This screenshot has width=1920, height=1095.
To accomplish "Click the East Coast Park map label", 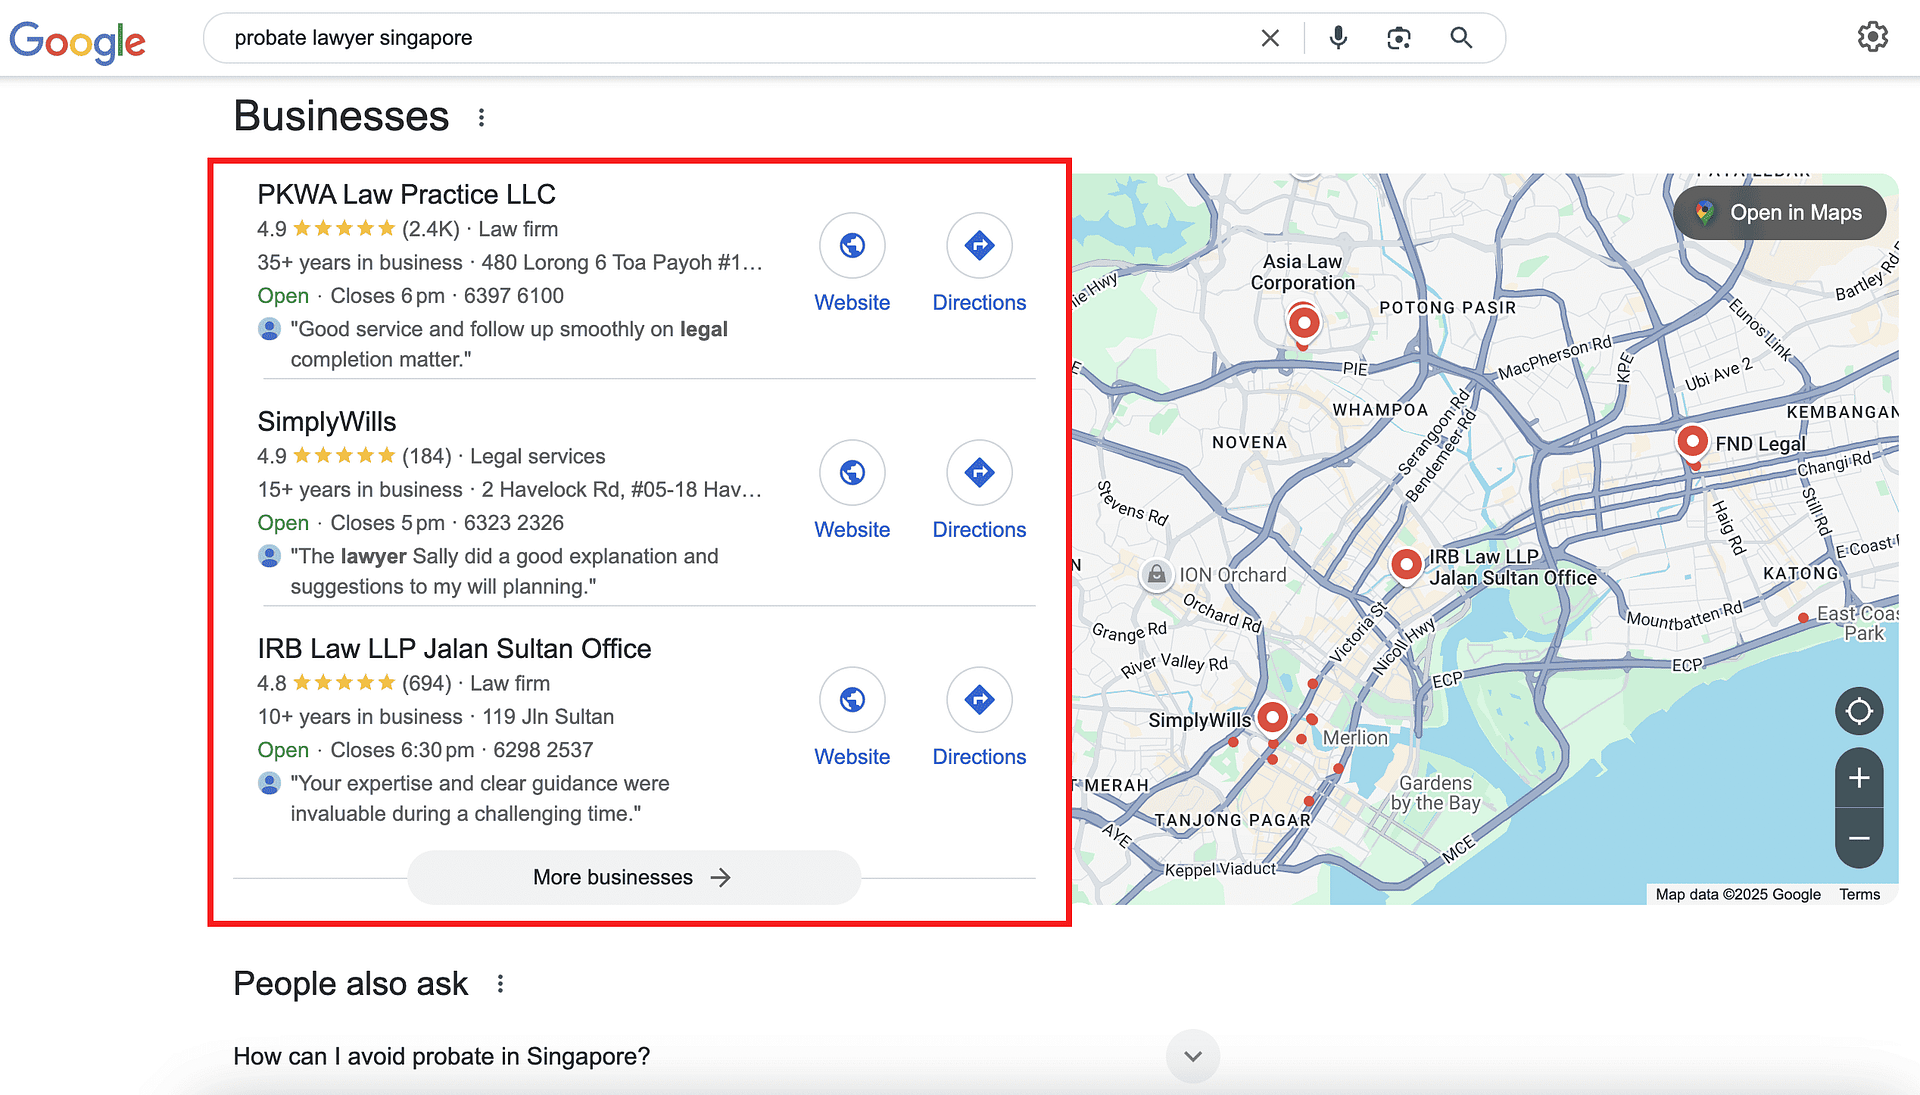I will click(1857, 623).
